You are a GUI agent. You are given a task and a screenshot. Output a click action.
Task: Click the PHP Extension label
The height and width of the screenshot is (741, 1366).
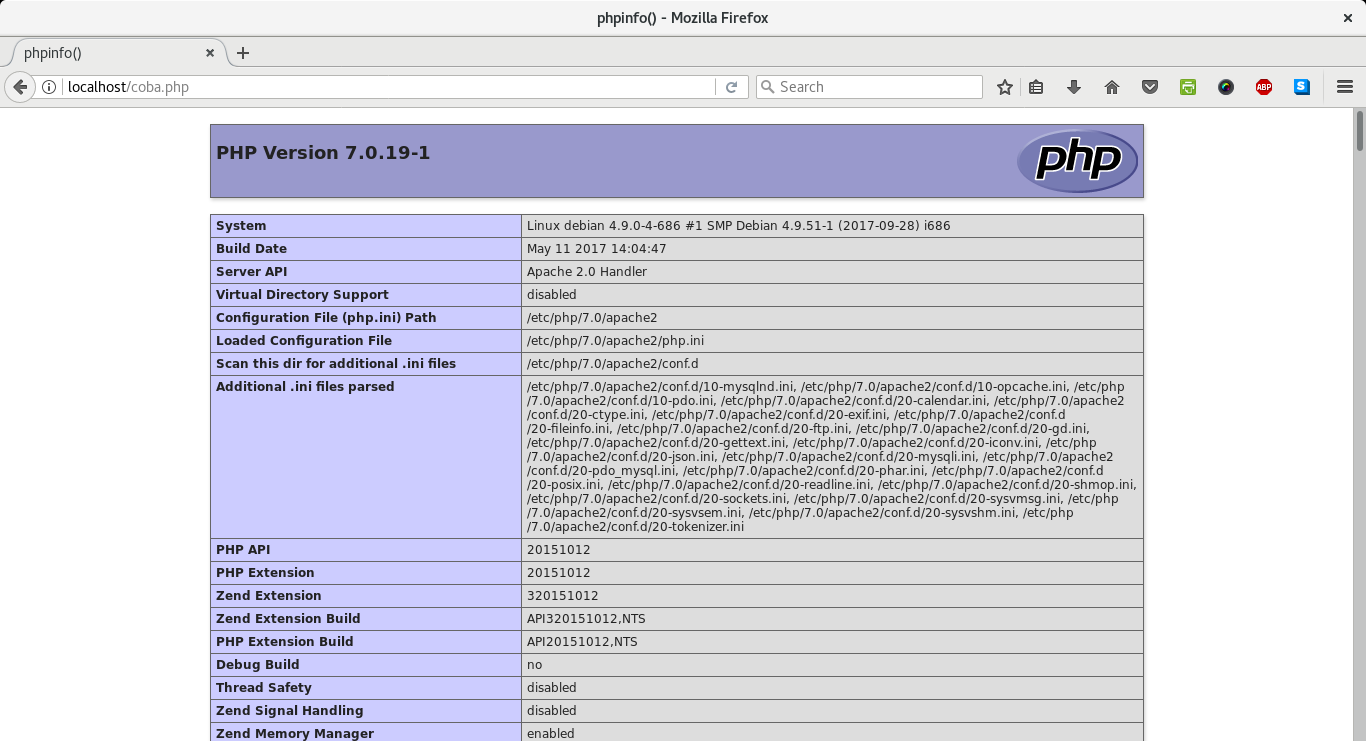click(x=265, y=573)
